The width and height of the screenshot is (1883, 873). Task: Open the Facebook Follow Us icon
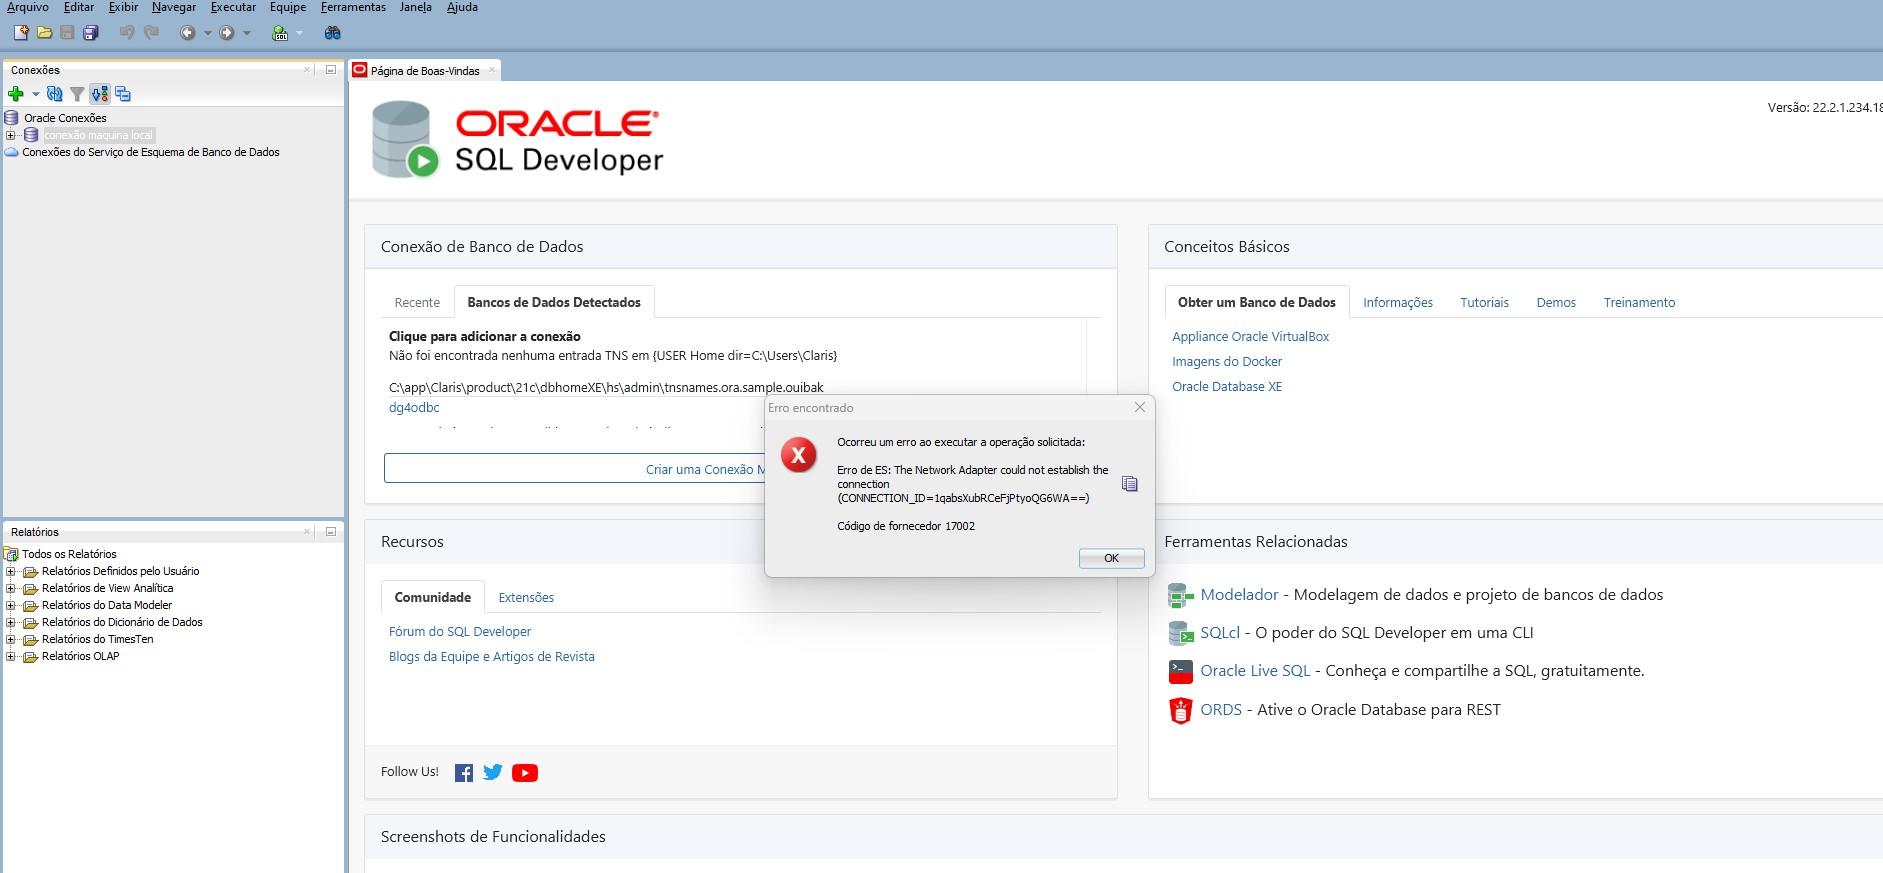coord(464,773)
